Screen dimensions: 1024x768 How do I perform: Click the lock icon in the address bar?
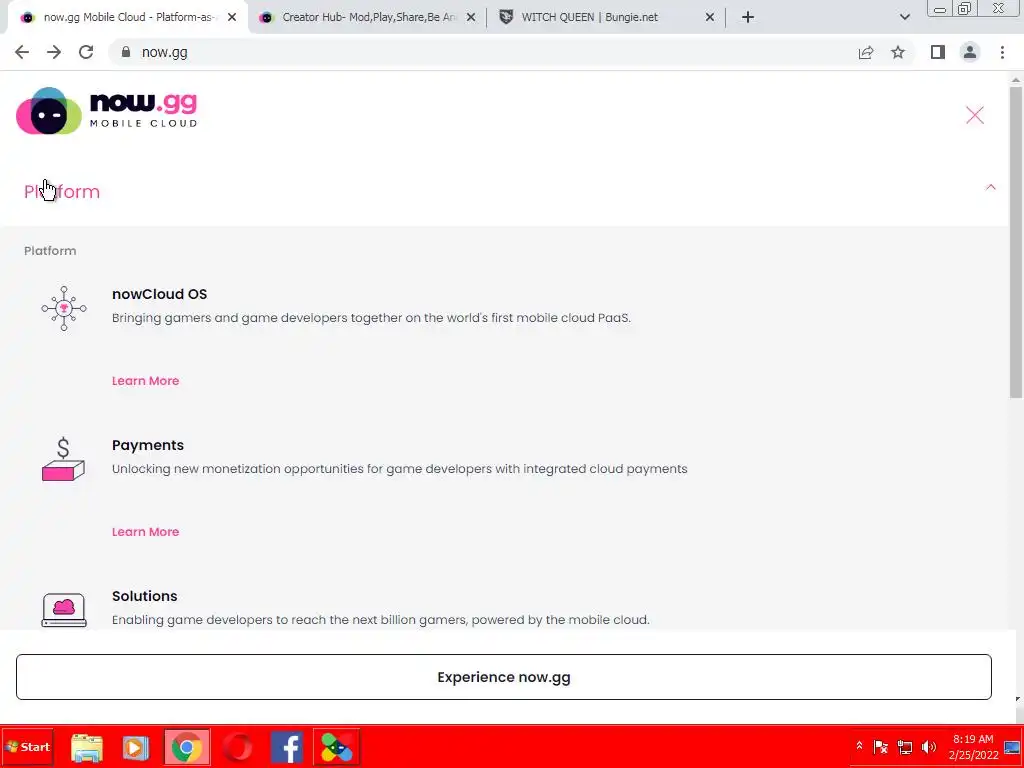point(126,52)
